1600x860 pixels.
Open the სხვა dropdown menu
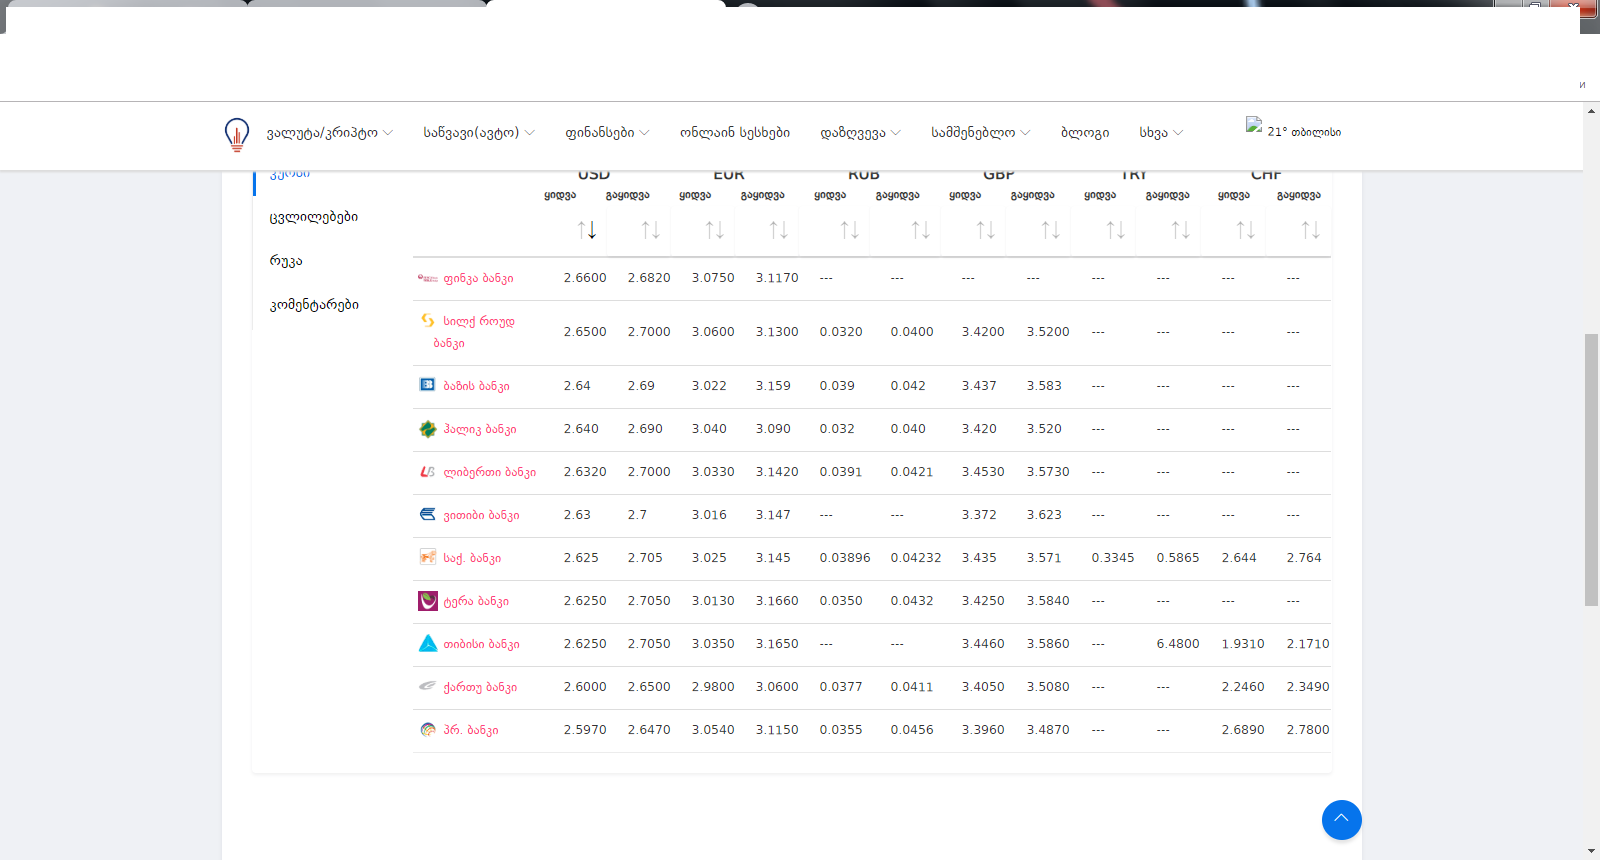(1160, 133)
